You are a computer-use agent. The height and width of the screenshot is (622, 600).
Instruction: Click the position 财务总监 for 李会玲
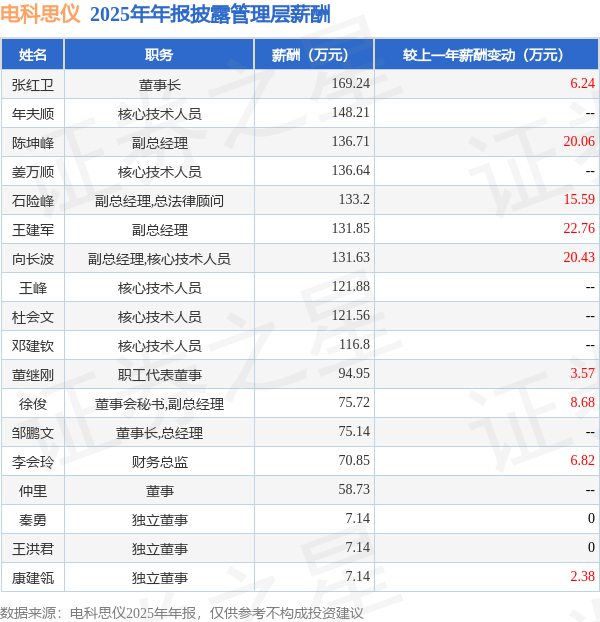[x=159, y=462]
